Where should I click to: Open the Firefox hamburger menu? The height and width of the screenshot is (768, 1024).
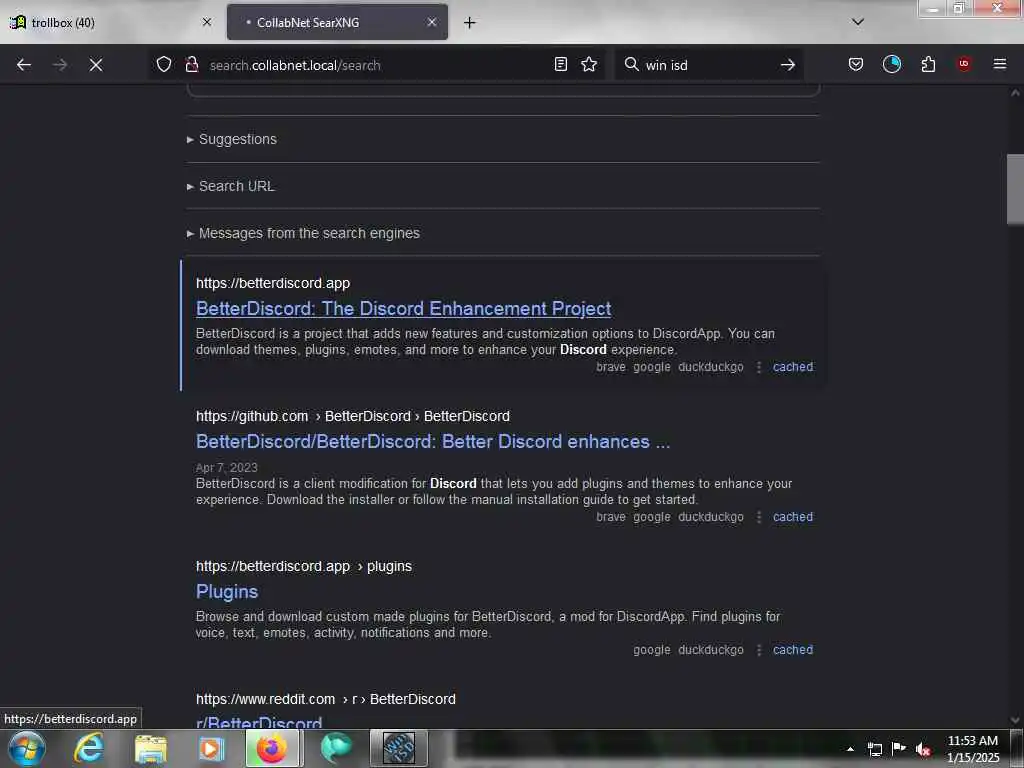pyautogui.click(x=999, y=64)
